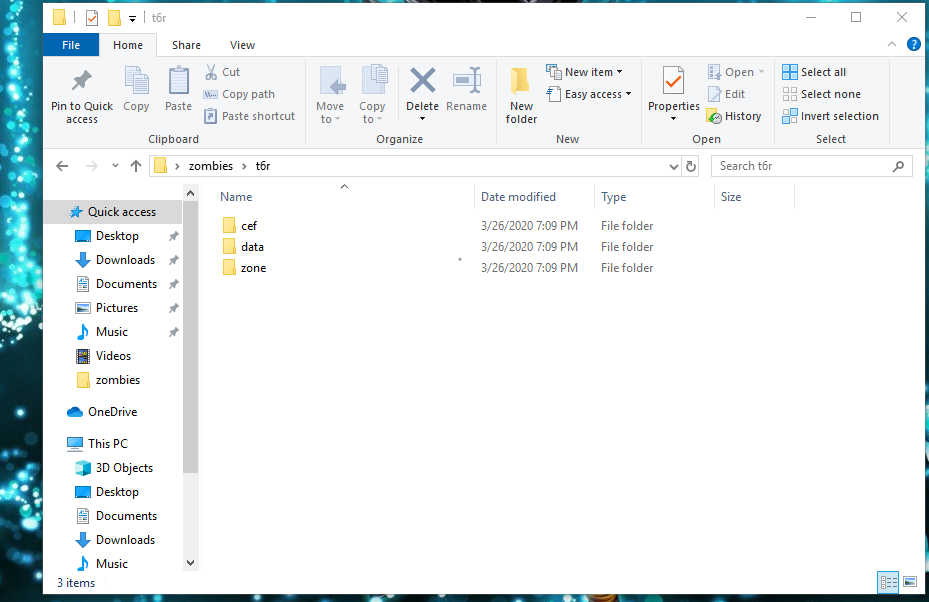This screenshot has width=929, height=602.
Task: Click the Cut icon
Action: [x=211, y=71]
